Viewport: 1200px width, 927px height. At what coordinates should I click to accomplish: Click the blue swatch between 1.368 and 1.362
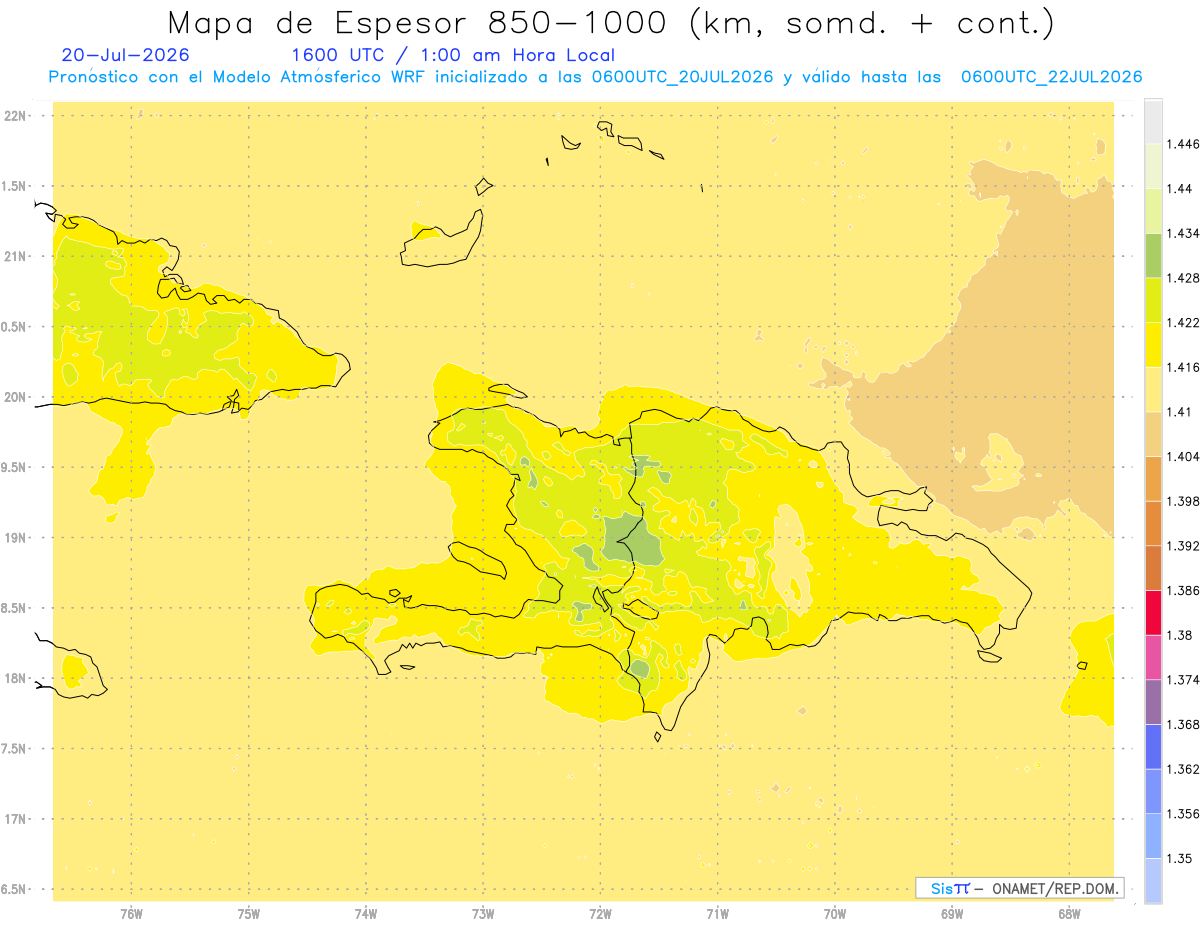[x=1153, y=746]
